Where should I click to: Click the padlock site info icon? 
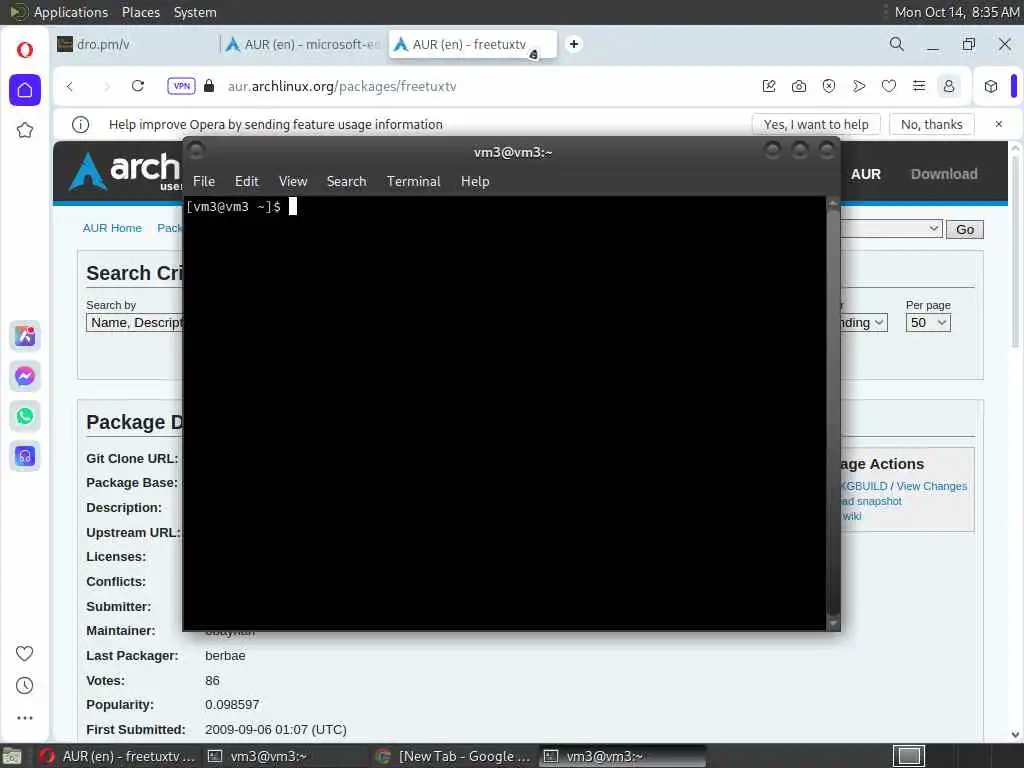coord(209,86)
